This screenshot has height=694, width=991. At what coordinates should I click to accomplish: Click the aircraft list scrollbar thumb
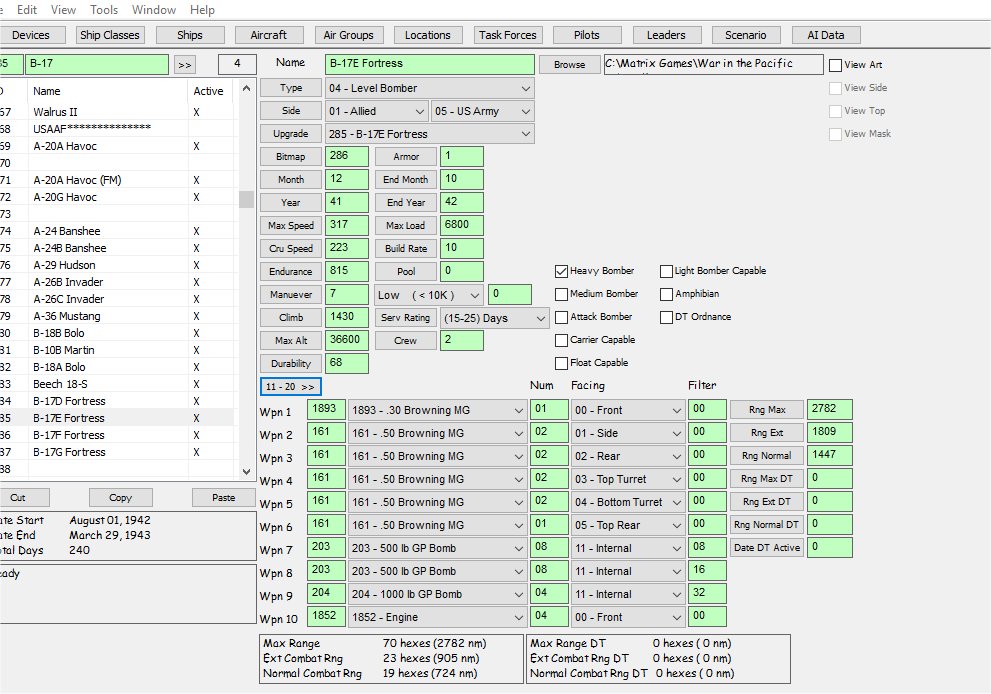[x=246, y=200]
